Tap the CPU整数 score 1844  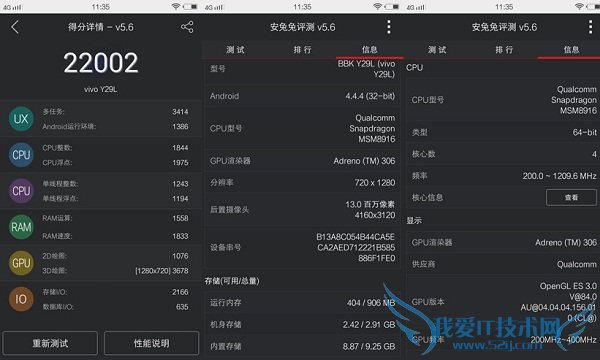pyautogui.click(x=180, y=148)
